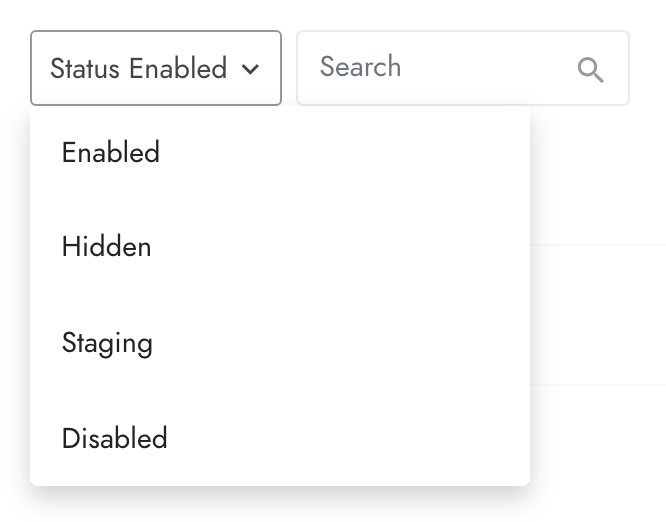
Task: Click the Search placeholder text
Action: point(360,67)
